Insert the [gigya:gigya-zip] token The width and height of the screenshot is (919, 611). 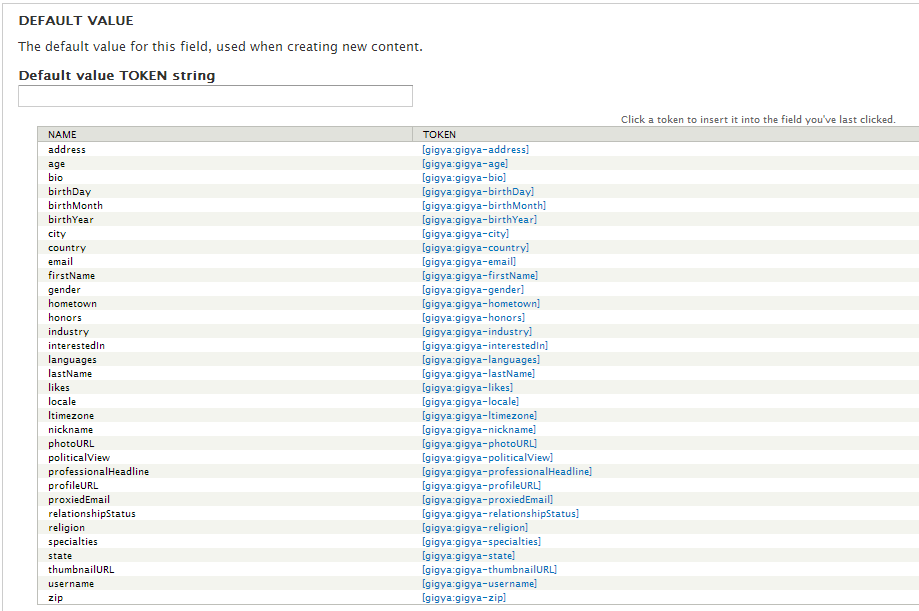464,598
